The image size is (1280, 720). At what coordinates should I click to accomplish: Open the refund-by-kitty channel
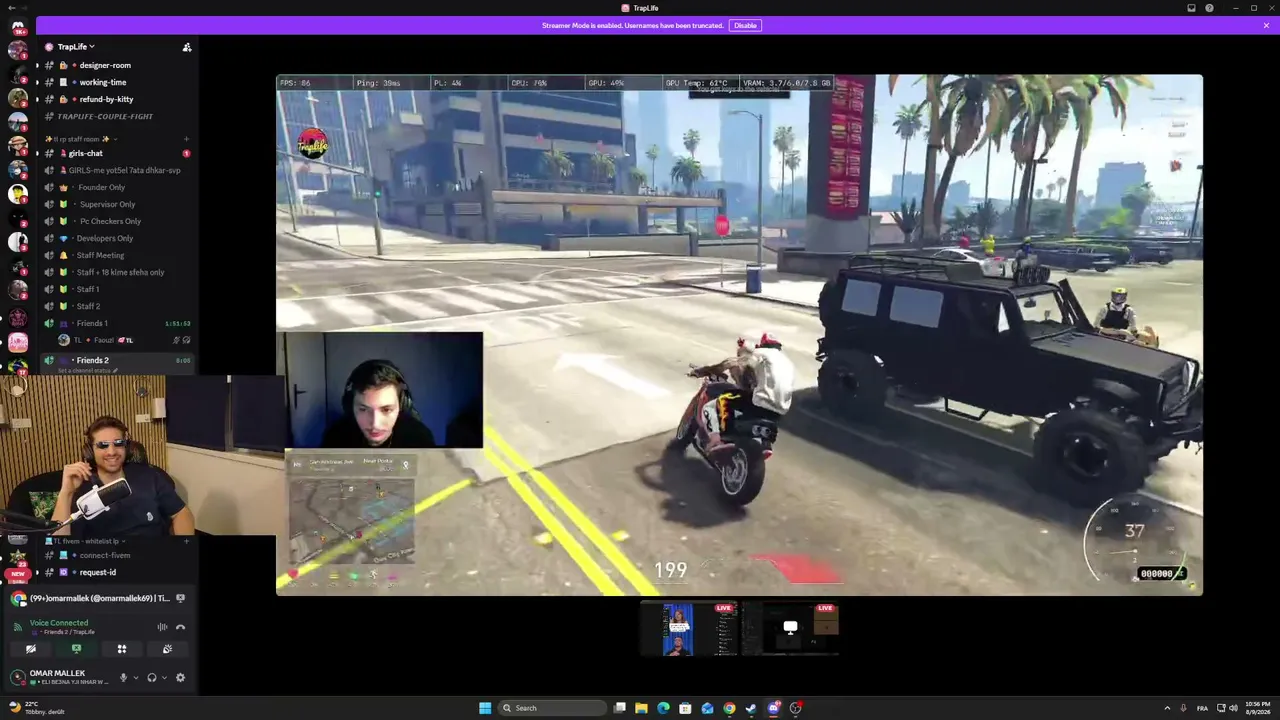(x=116, y=99)
